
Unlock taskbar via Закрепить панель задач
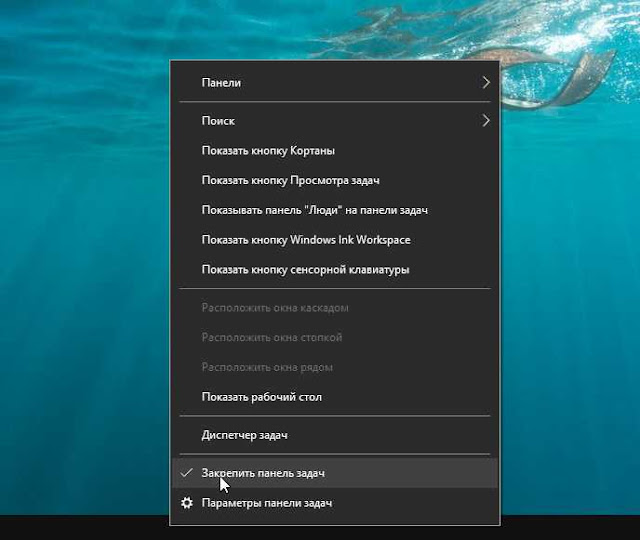[x=334, y=473]
